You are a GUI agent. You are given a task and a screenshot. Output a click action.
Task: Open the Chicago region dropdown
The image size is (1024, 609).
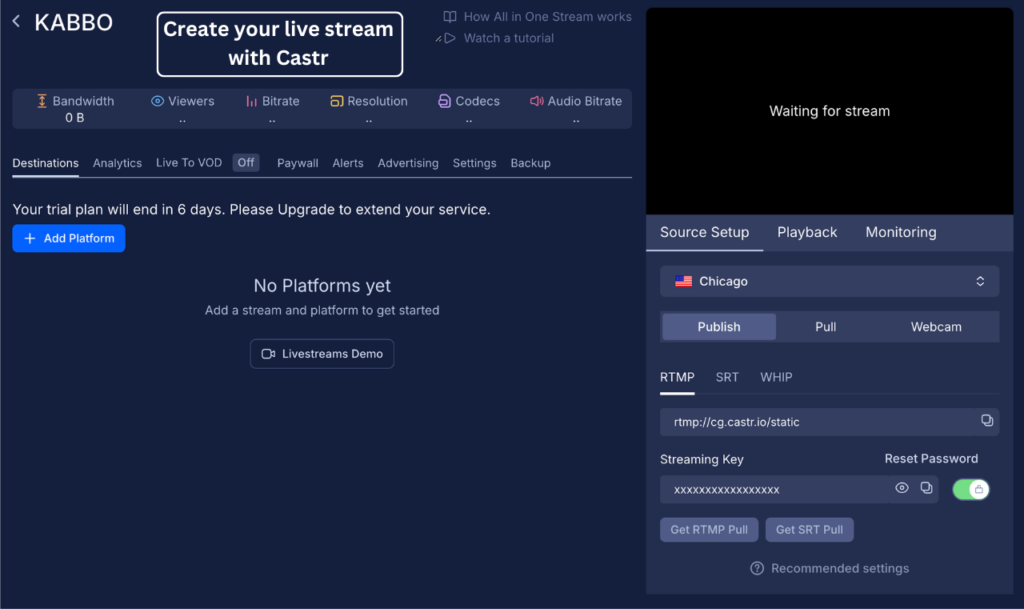click(x=829, y=281)
